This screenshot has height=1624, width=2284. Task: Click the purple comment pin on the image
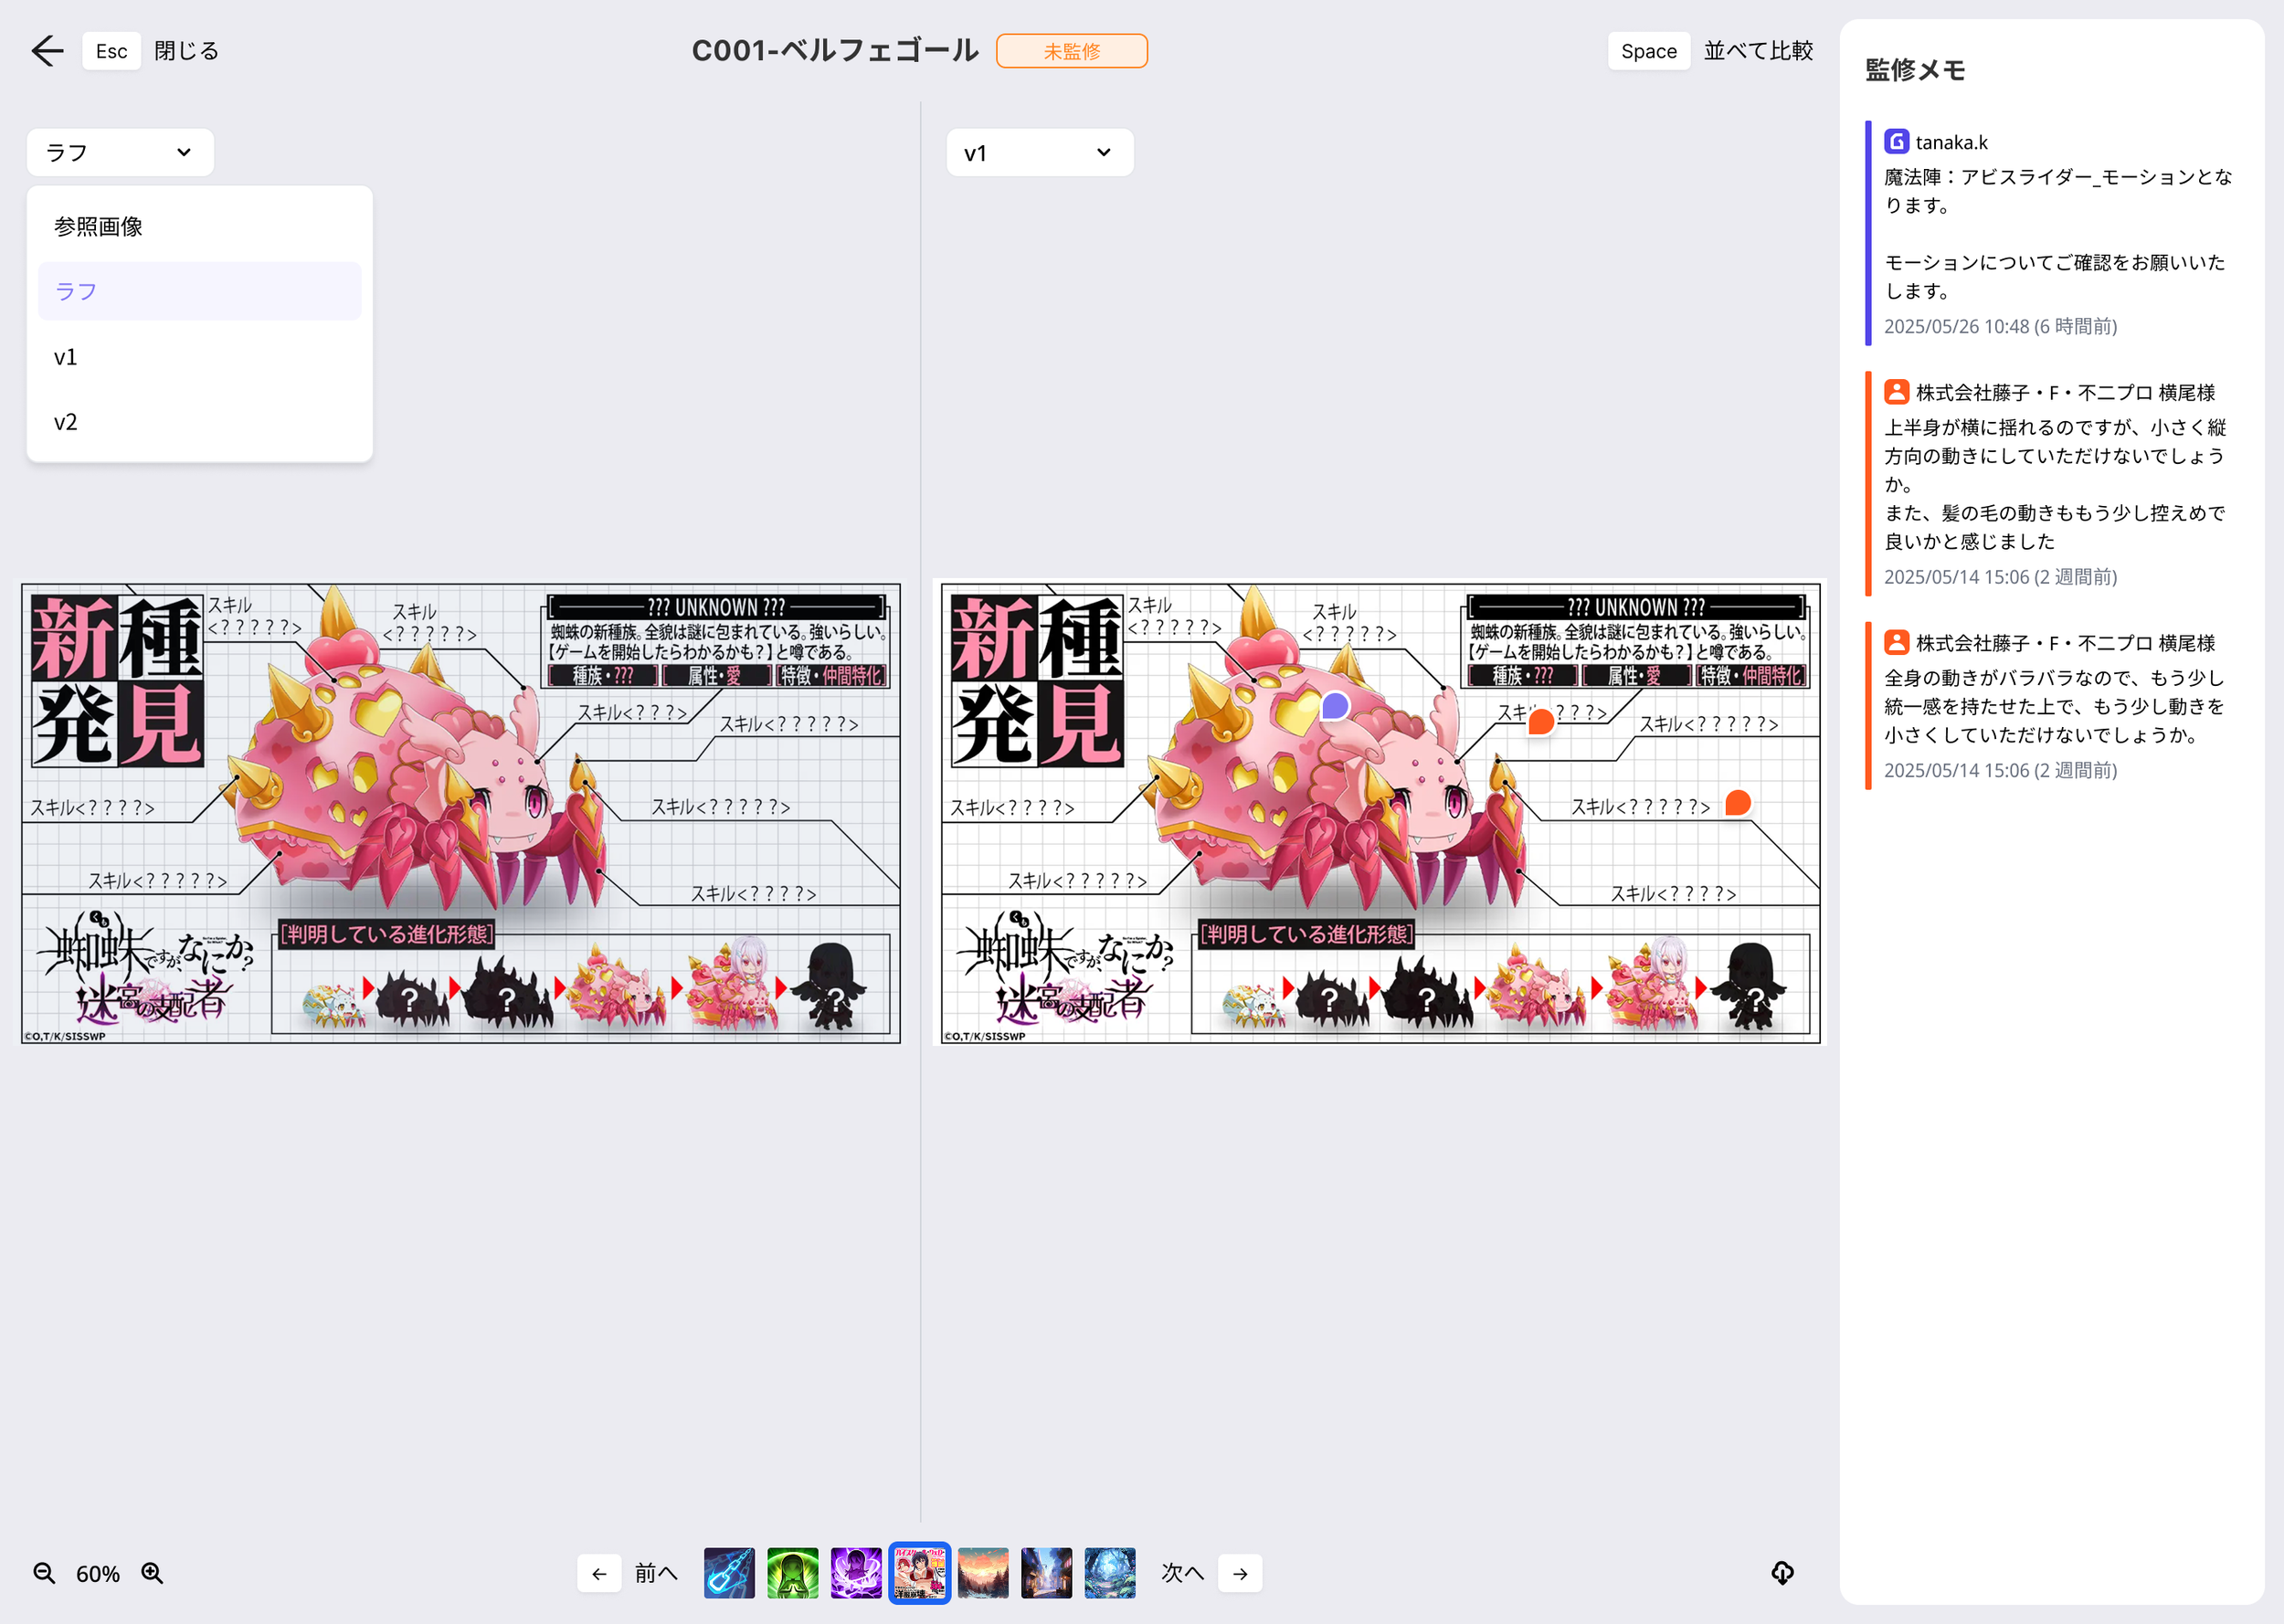point(1335,706)
